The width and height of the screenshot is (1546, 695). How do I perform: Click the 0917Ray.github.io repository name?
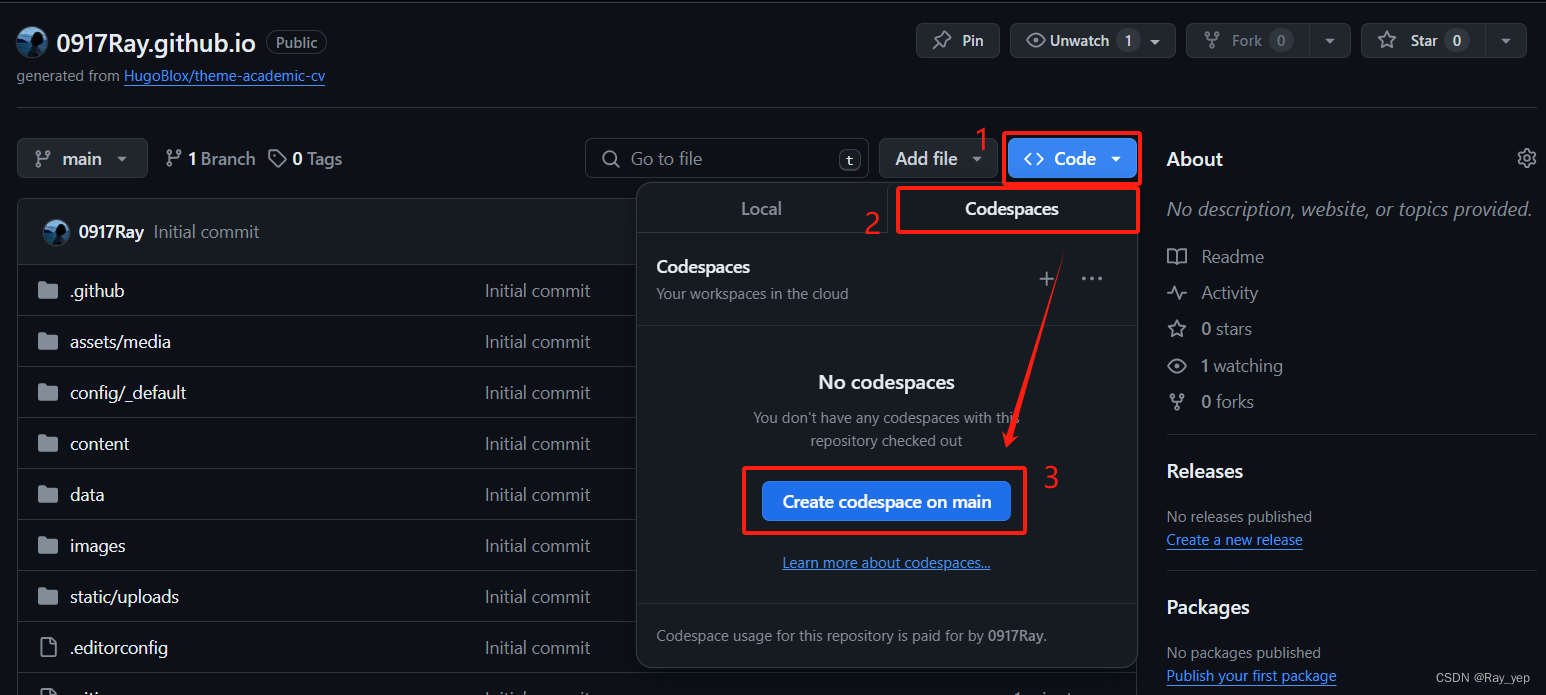click(x=156, y=42)
